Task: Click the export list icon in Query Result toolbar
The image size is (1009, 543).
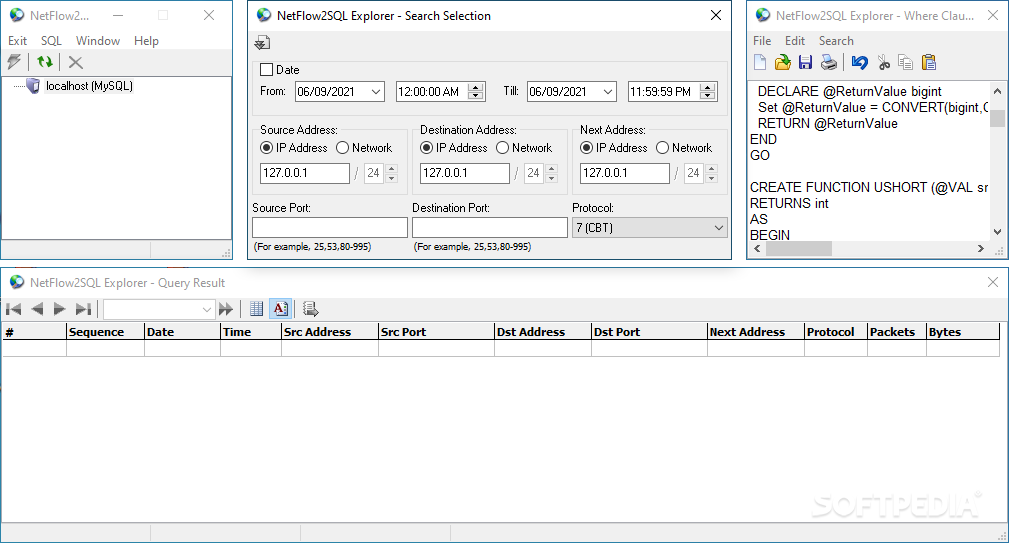Action: coord(310,309)
